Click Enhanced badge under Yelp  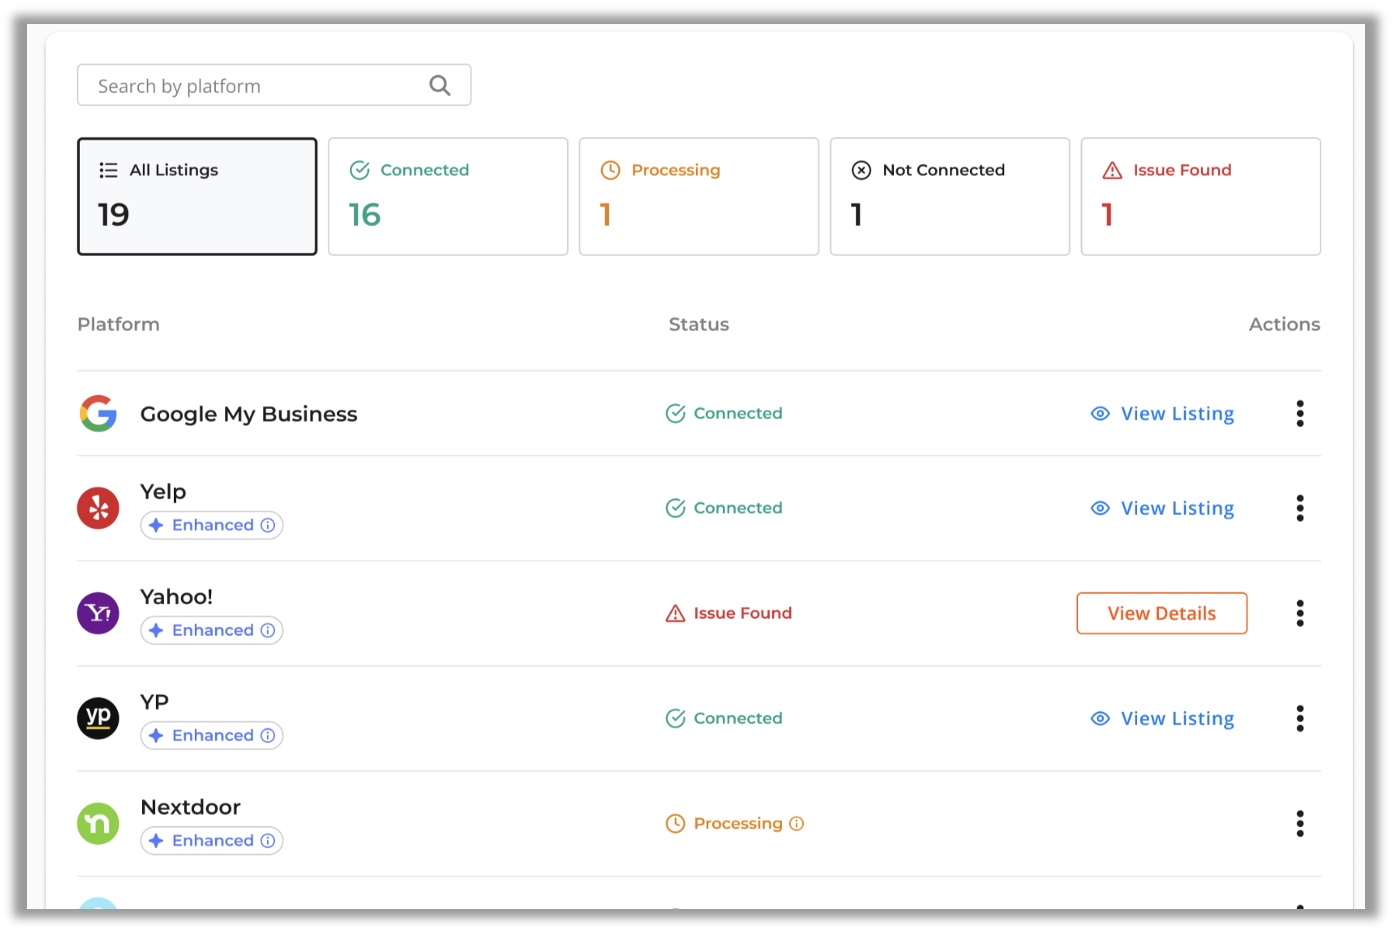[x=212, y=525]
